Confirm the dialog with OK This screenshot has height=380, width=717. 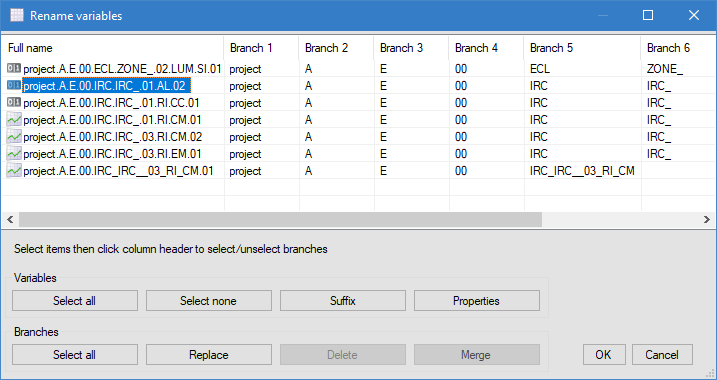[604, 355]
